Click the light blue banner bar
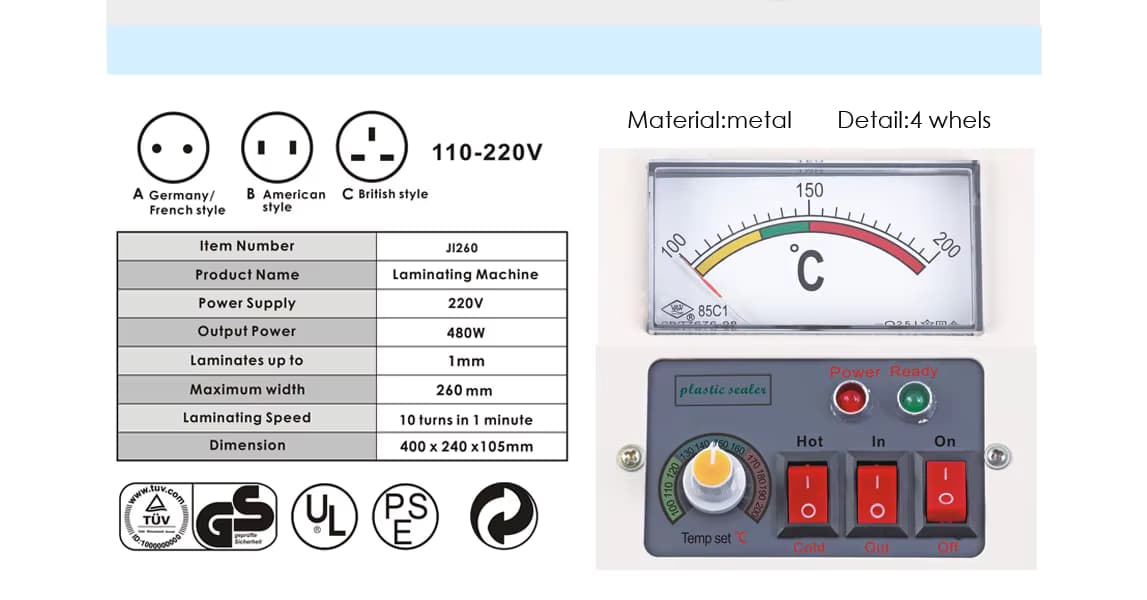This screenshot has height=600, width=1147. pyautogui.click(x=574, y=50)
